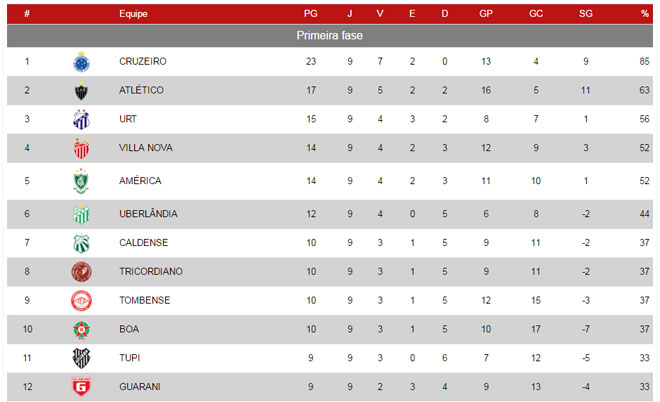Open the CRUZEIRO team name link
The image size is (660, 402).
point(143,61)
